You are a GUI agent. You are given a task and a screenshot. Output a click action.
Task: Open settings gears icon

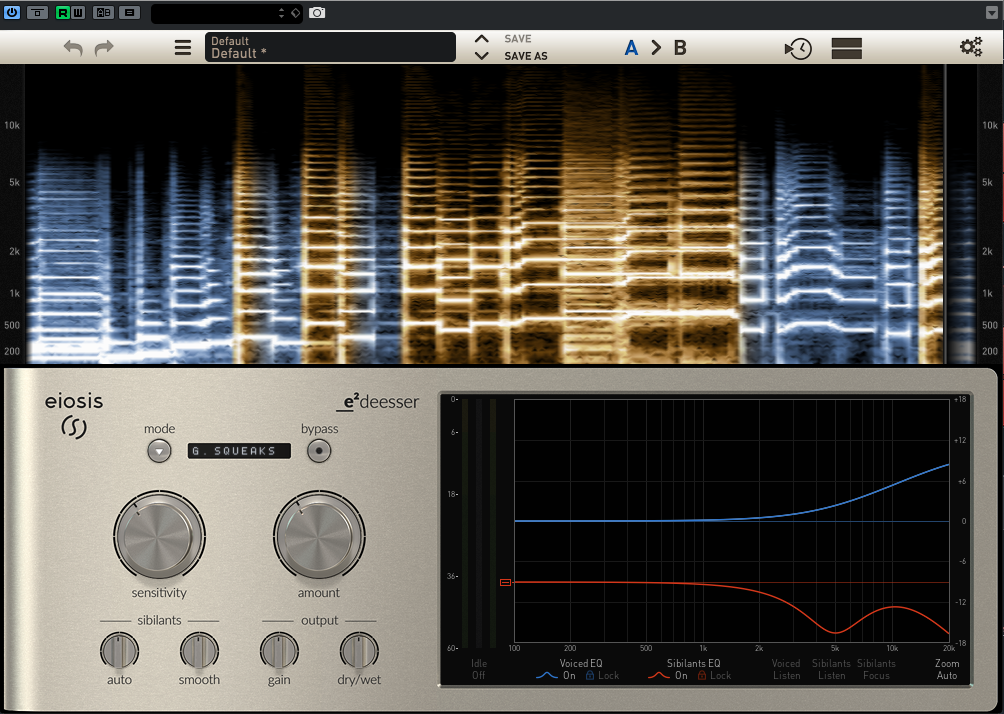click(971, 47)
